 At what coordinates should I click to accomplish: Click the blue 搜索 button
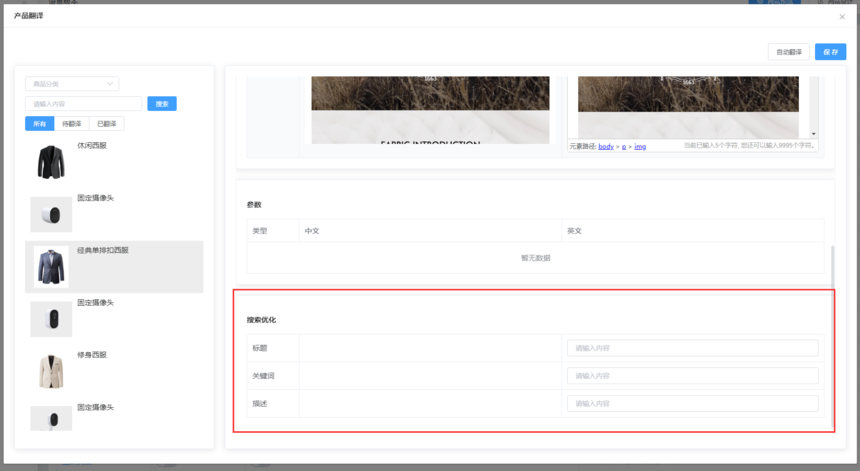click(162, 104)
